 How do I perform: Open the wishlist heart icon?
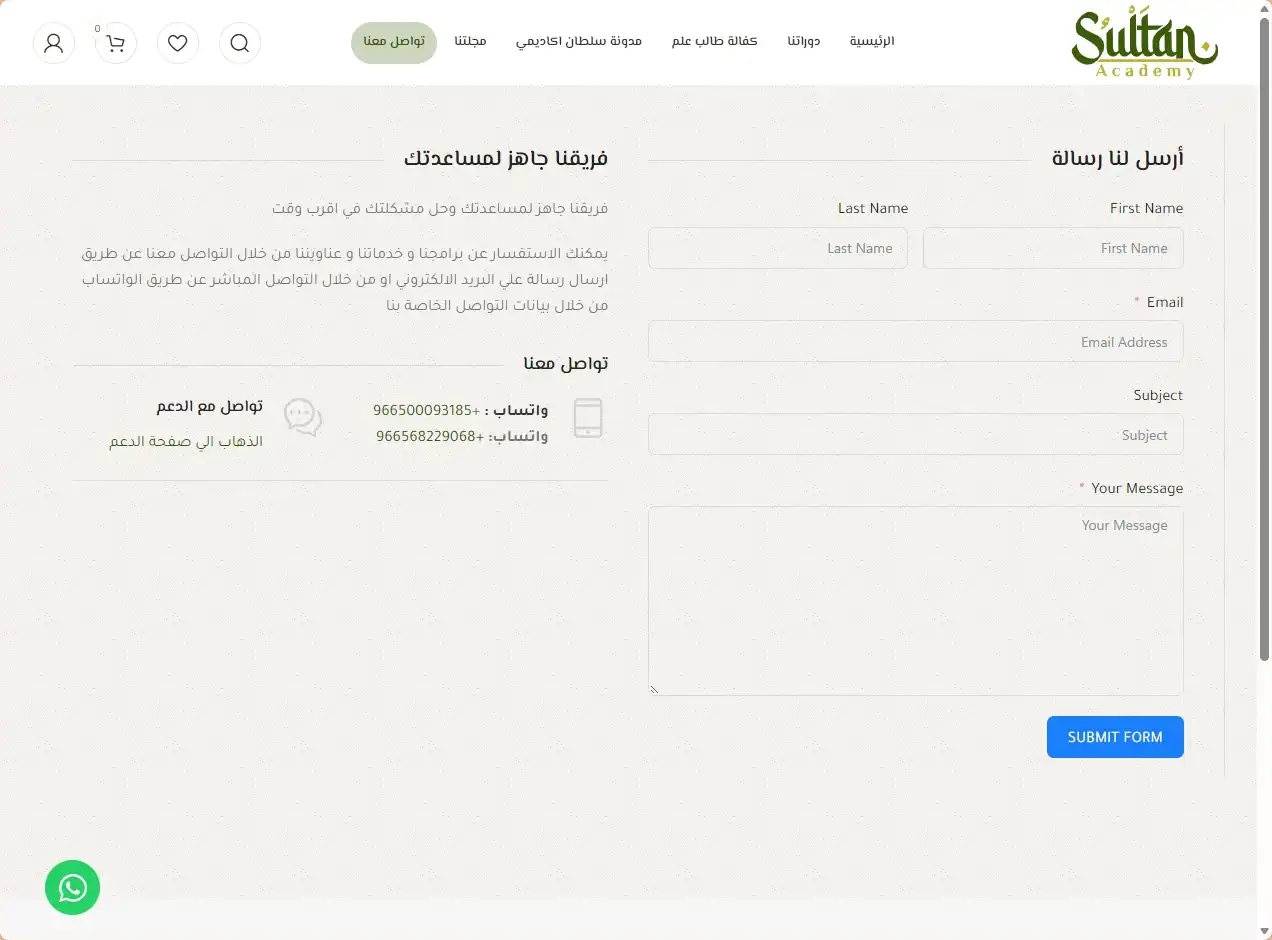pyautogui.click(x=178, y=43)
